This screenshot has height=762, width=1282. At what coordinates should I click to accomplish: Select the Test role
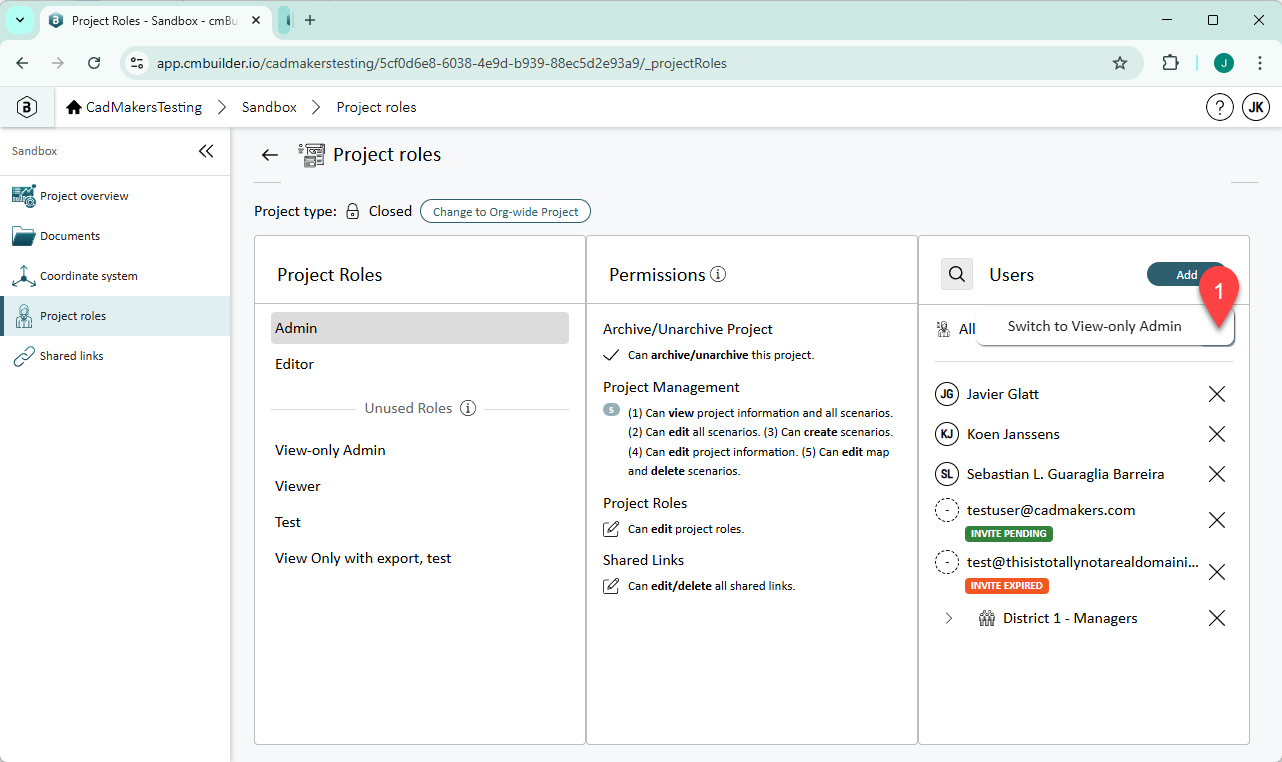pyautogui.click(x=420, y=522)
